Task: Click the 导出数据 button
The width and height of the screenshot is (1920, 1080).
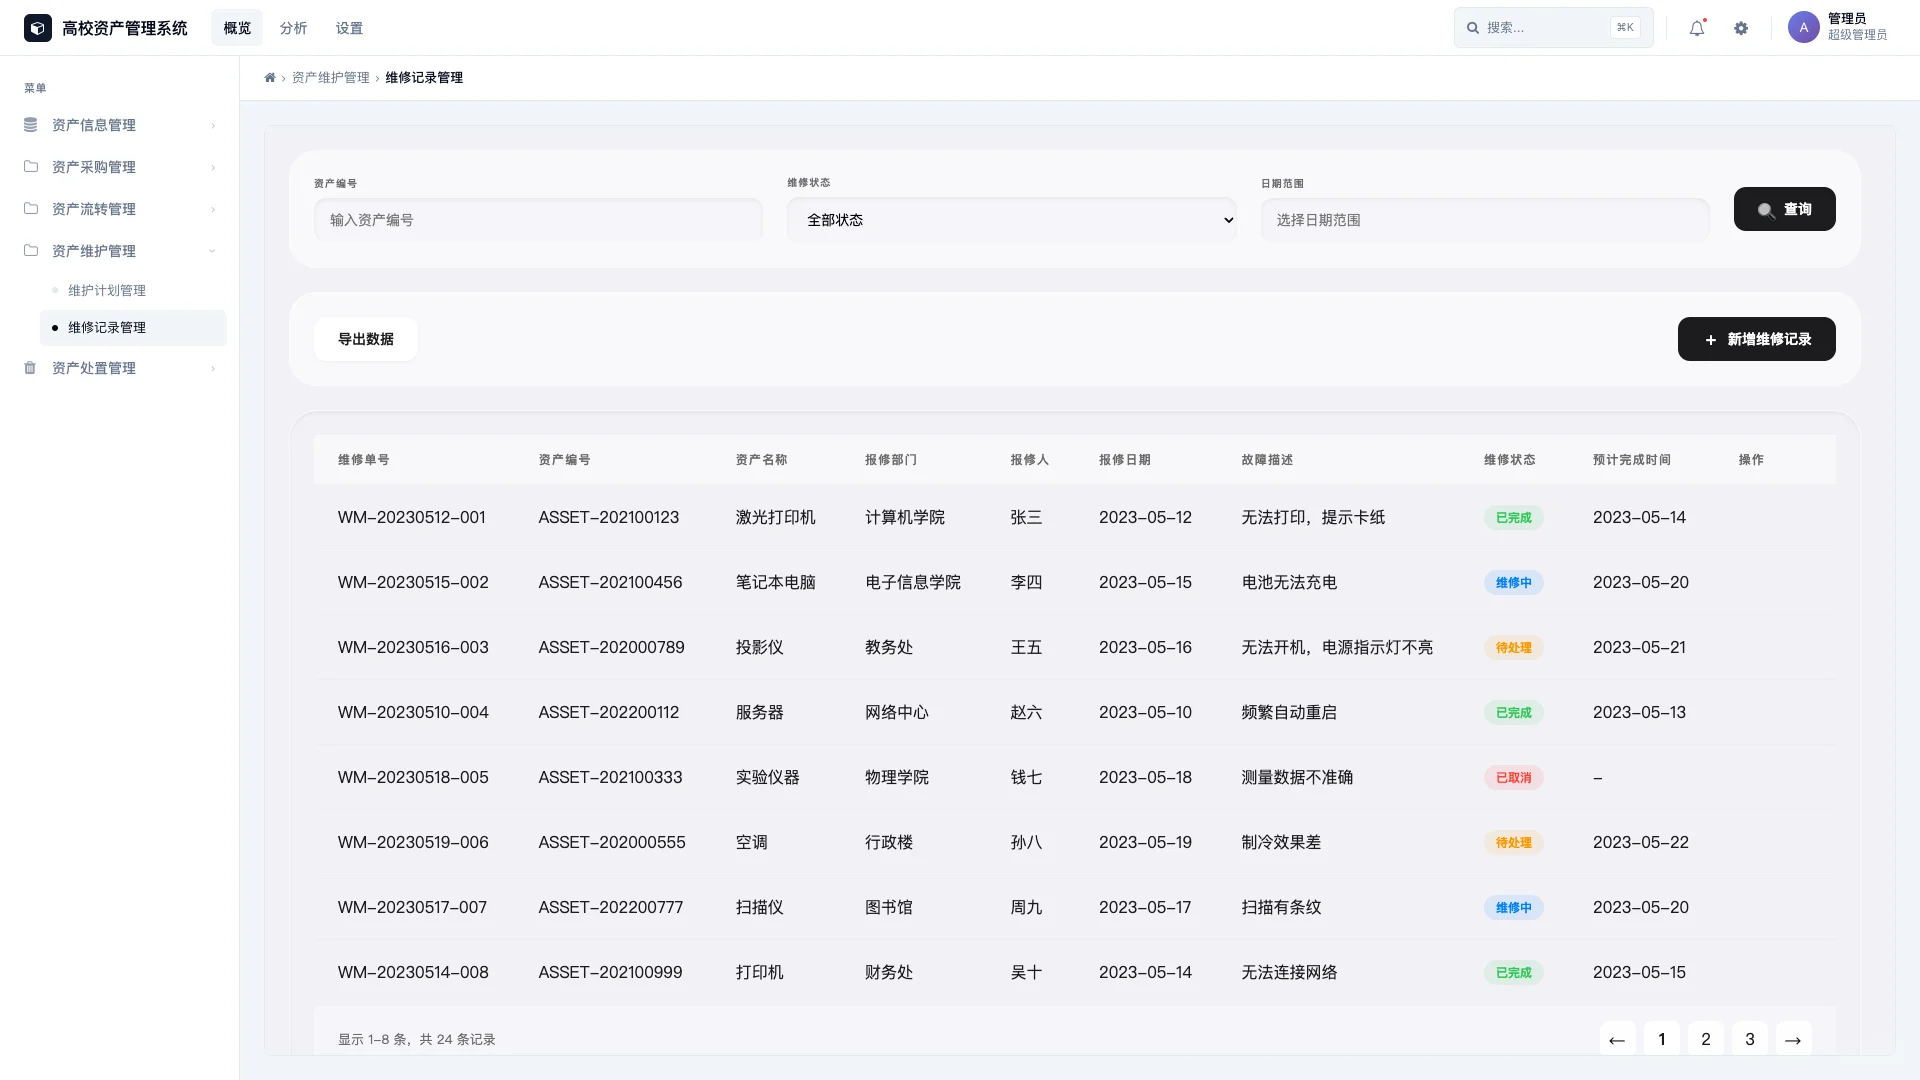Action: (365, 338)
